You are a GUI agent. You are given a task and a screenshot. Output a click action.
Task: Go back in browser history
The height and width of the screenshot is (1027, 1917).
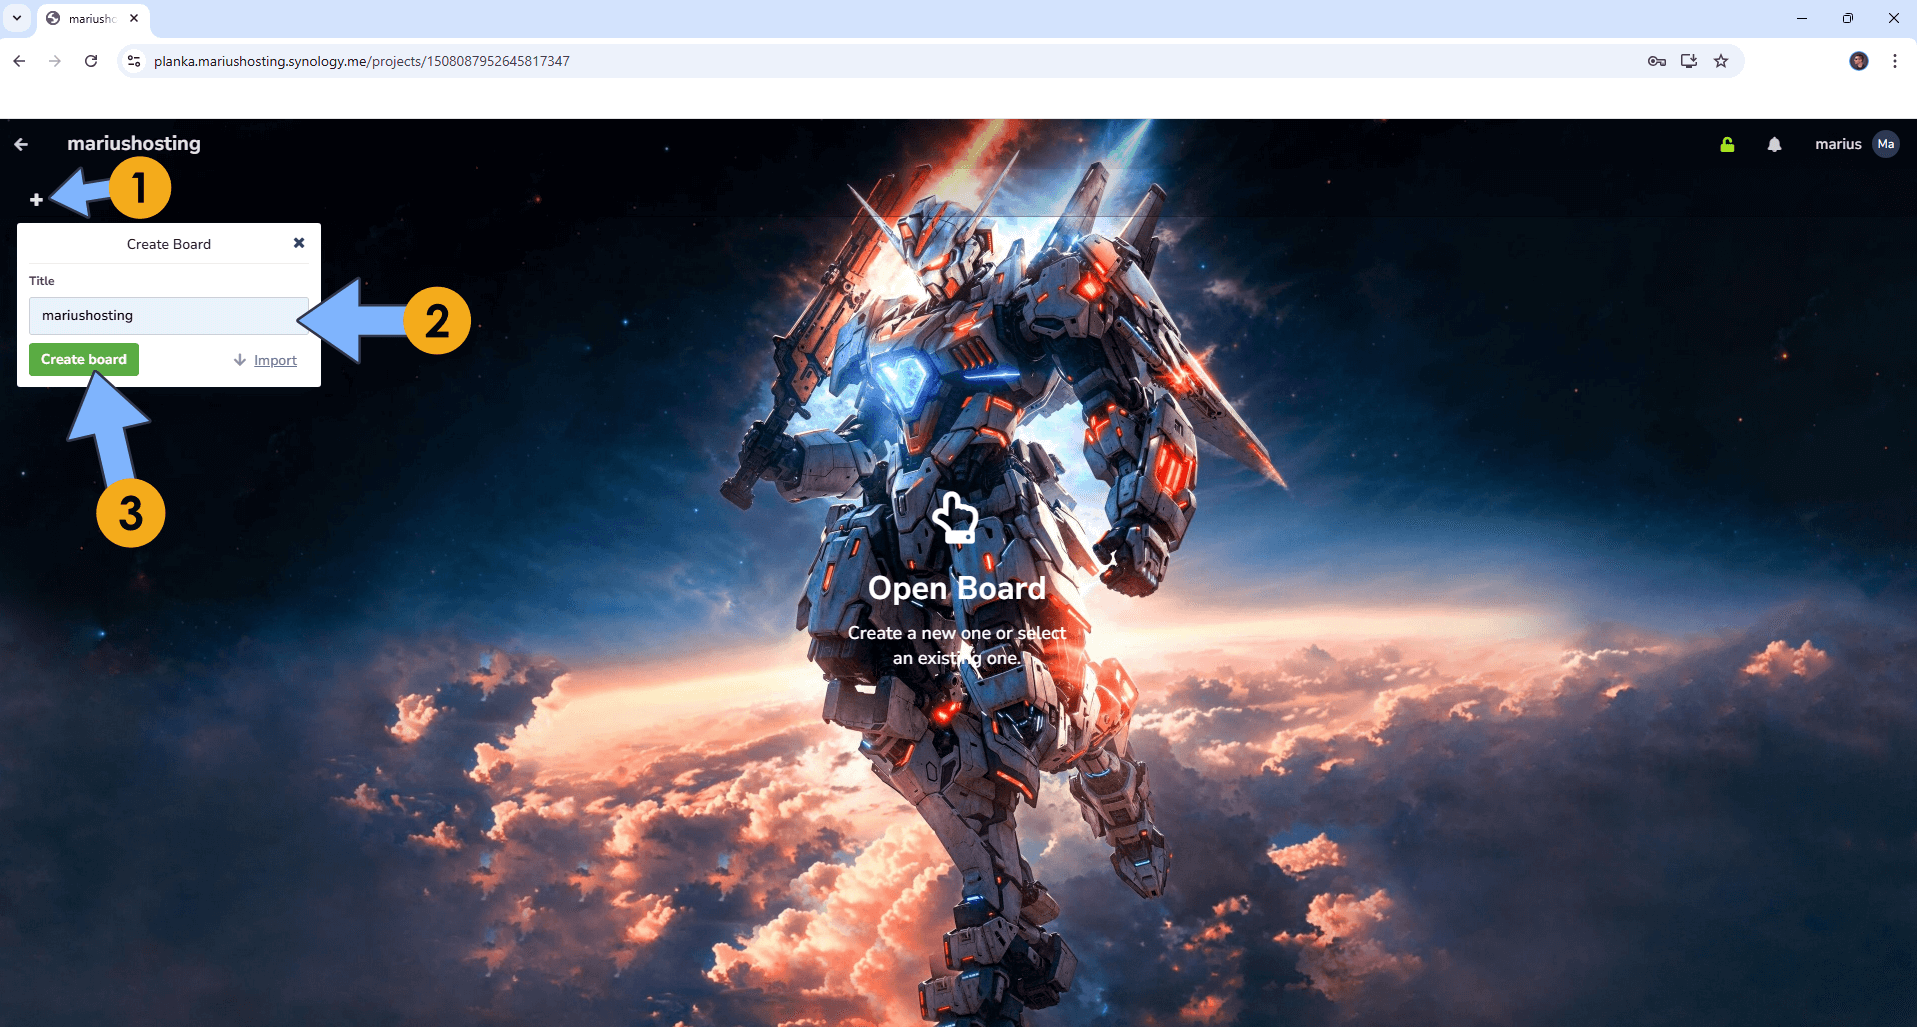(19, 61)
